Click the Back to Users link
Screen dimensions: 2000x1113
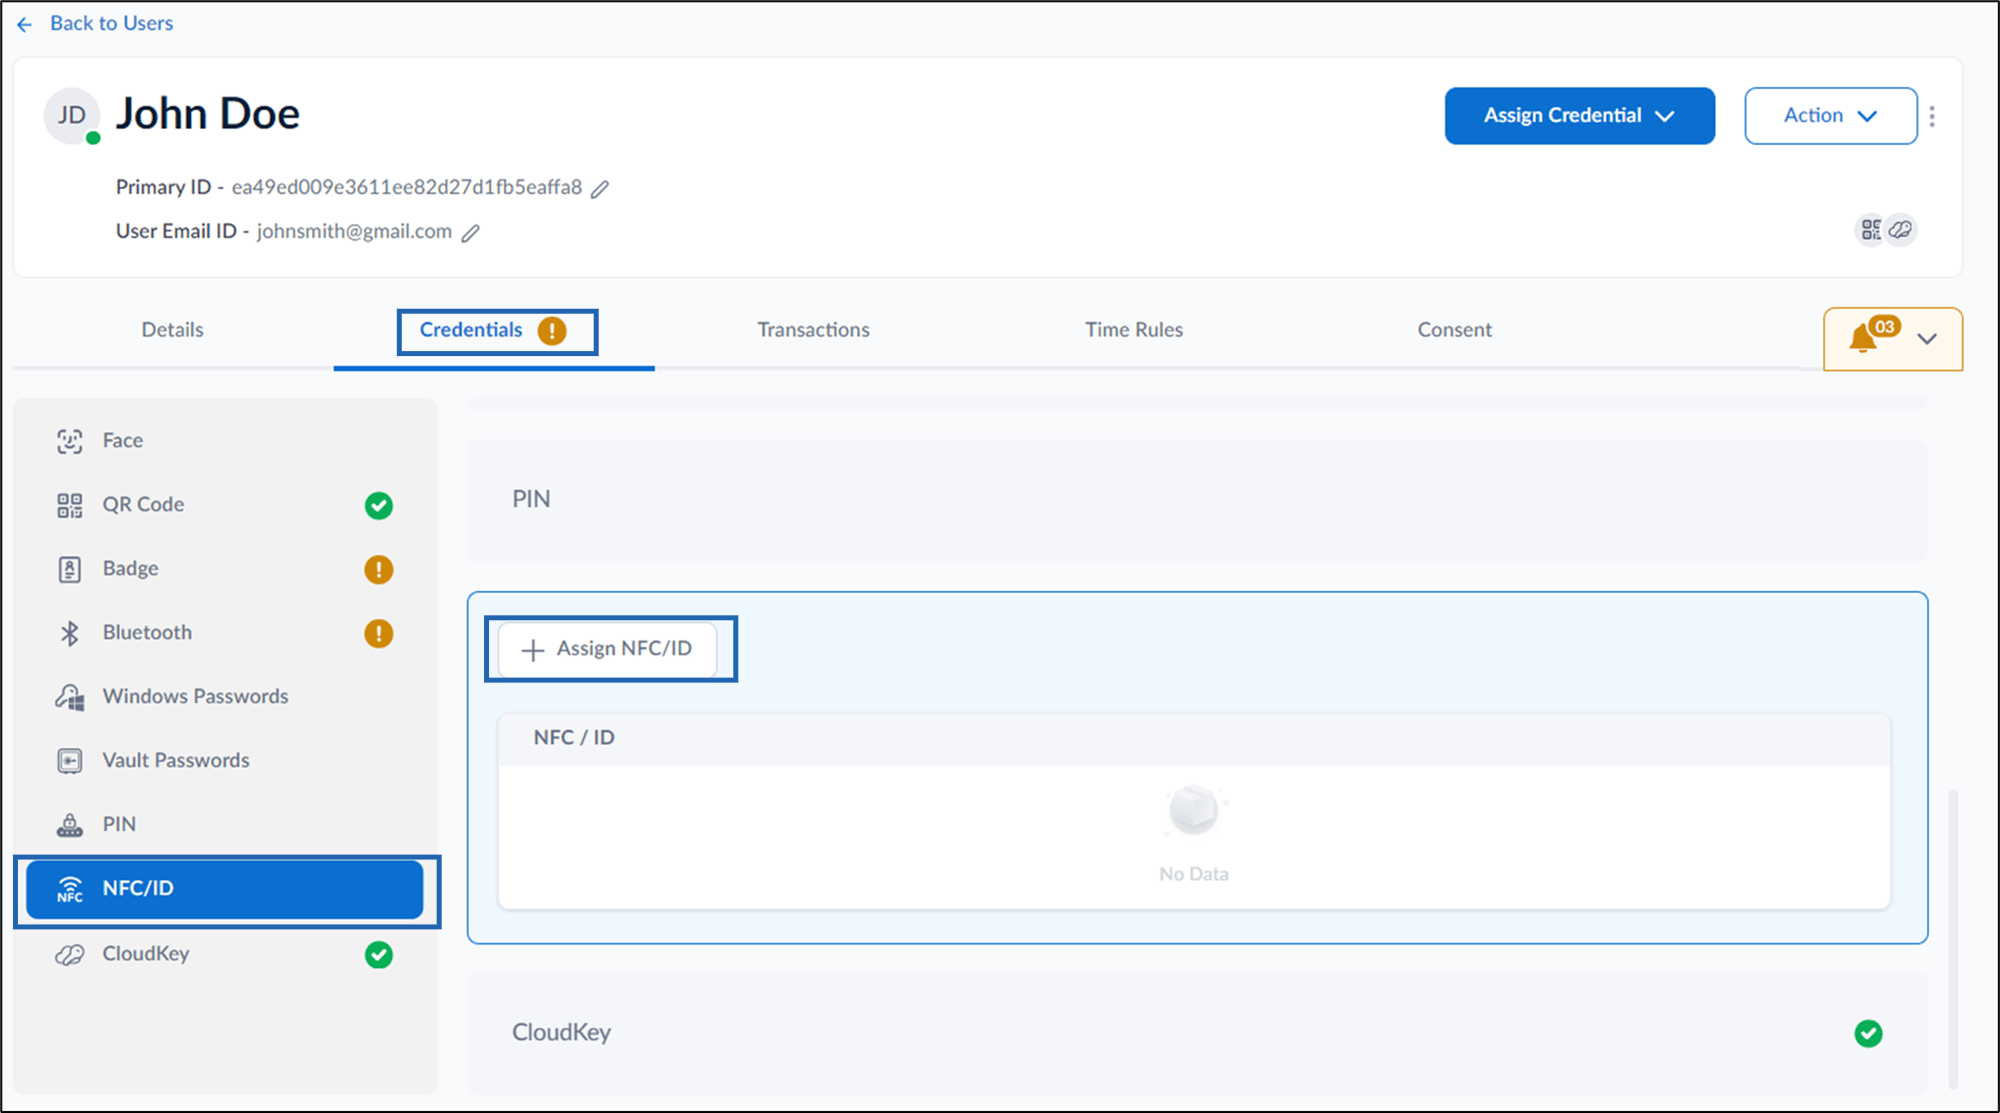click(x=111, y=23)
